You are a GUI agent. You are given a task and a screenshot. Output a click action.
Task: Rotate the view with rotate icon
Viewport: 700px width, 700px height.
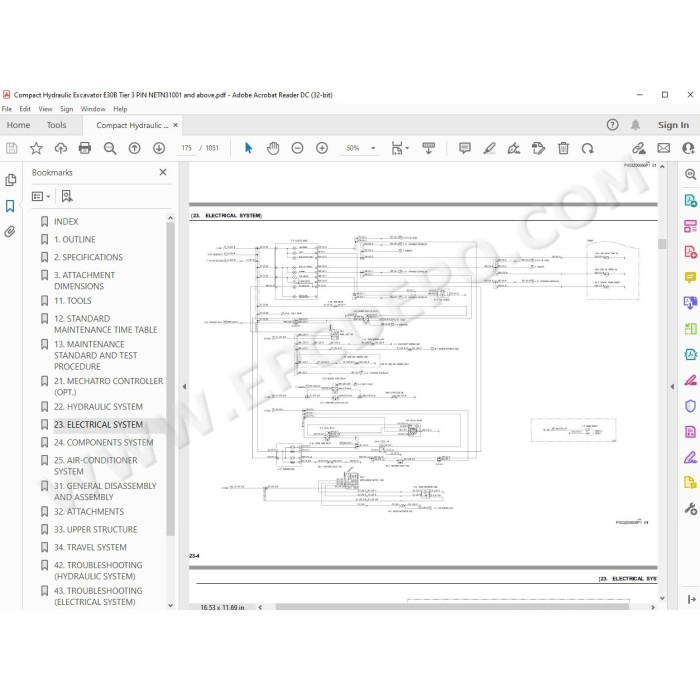(x=588, y=148)
